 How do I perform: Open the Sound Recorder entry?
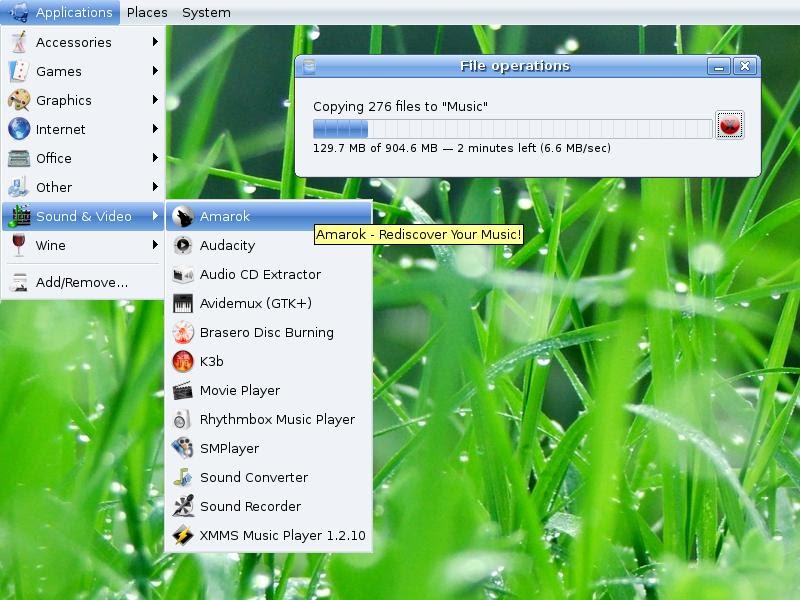click(269, 506)
